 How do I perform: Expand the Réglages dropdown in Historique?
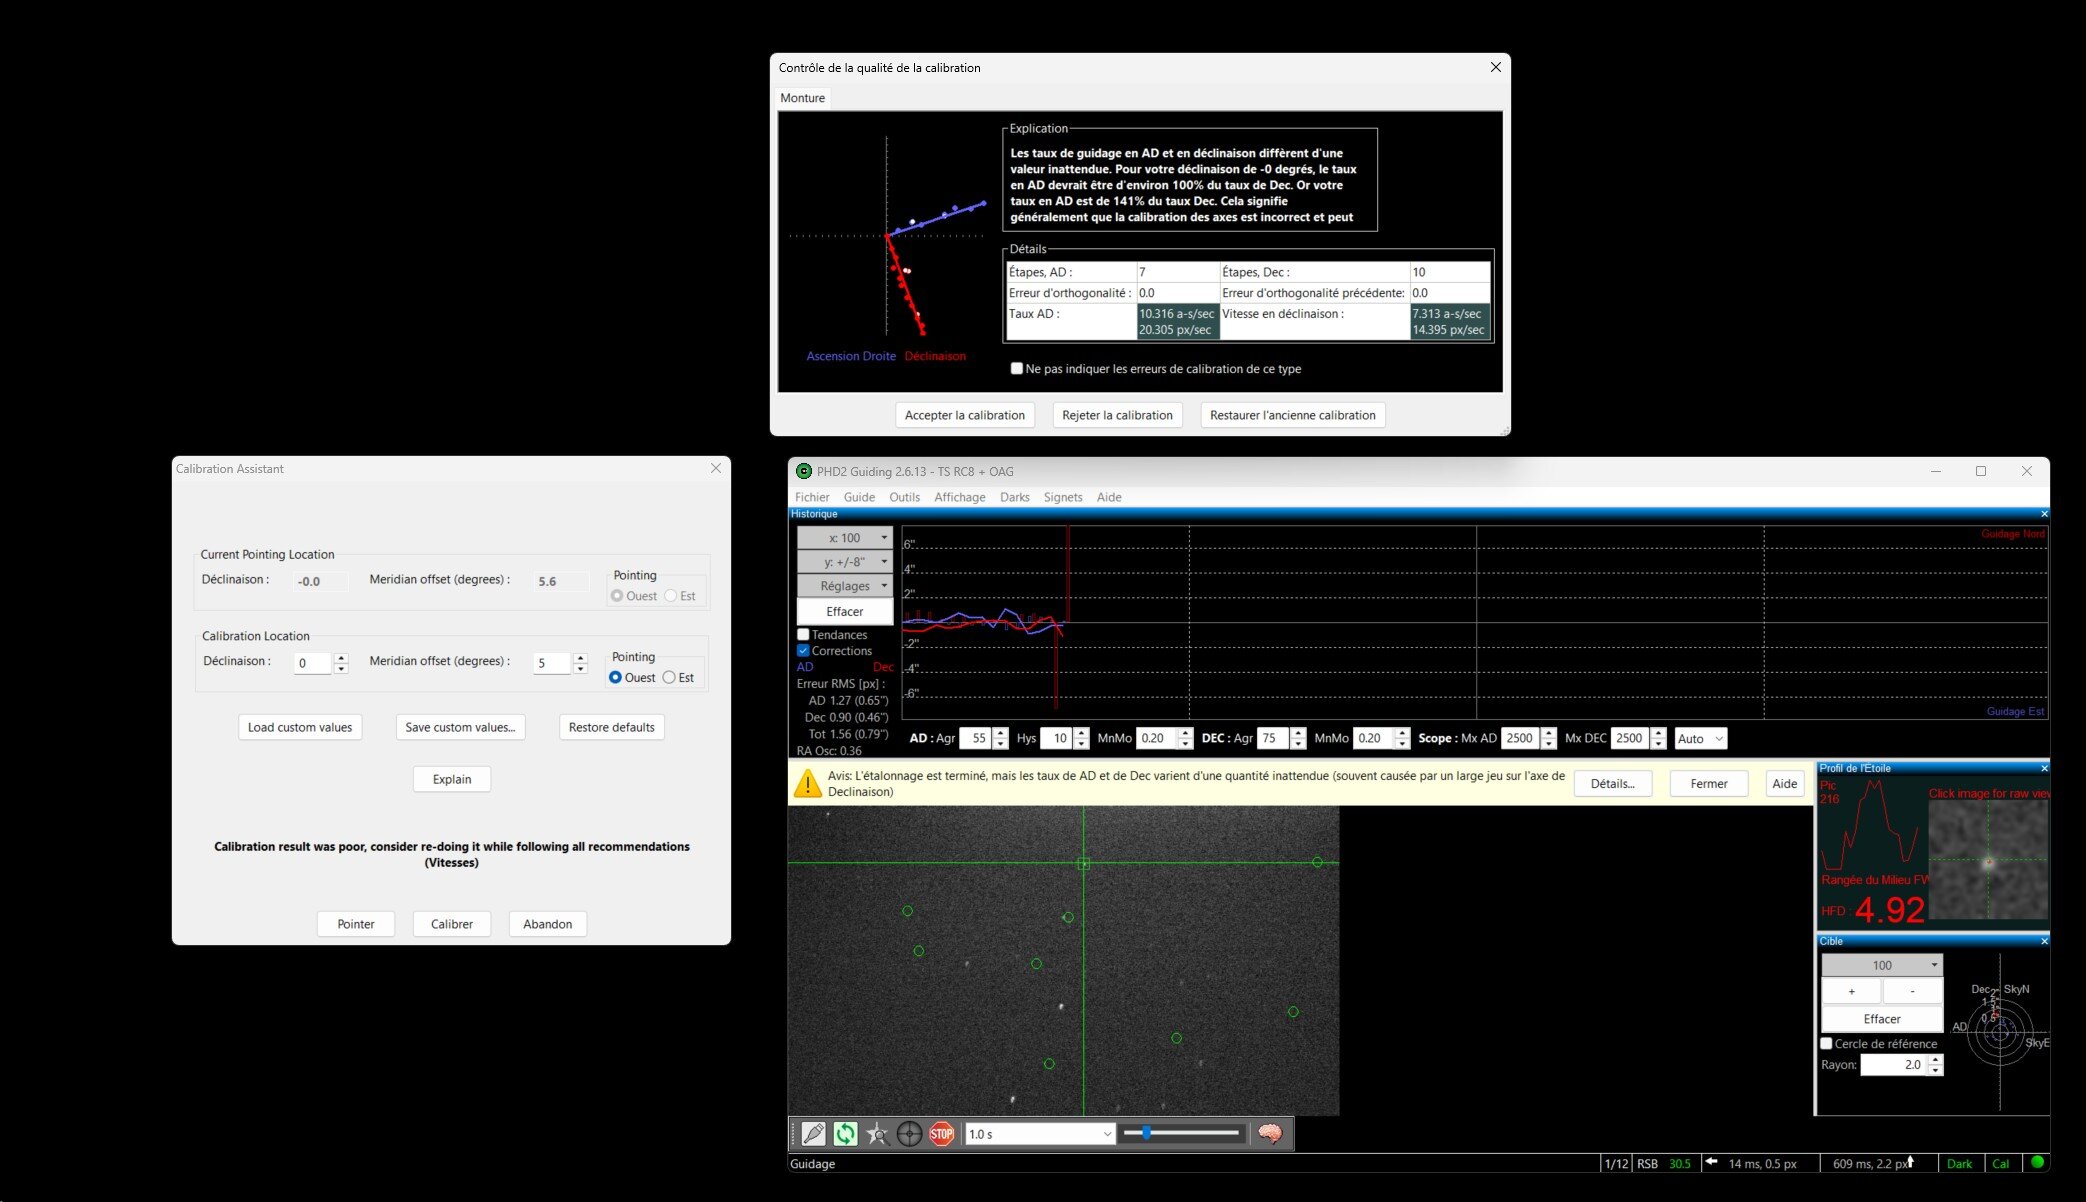click(844, 586)
